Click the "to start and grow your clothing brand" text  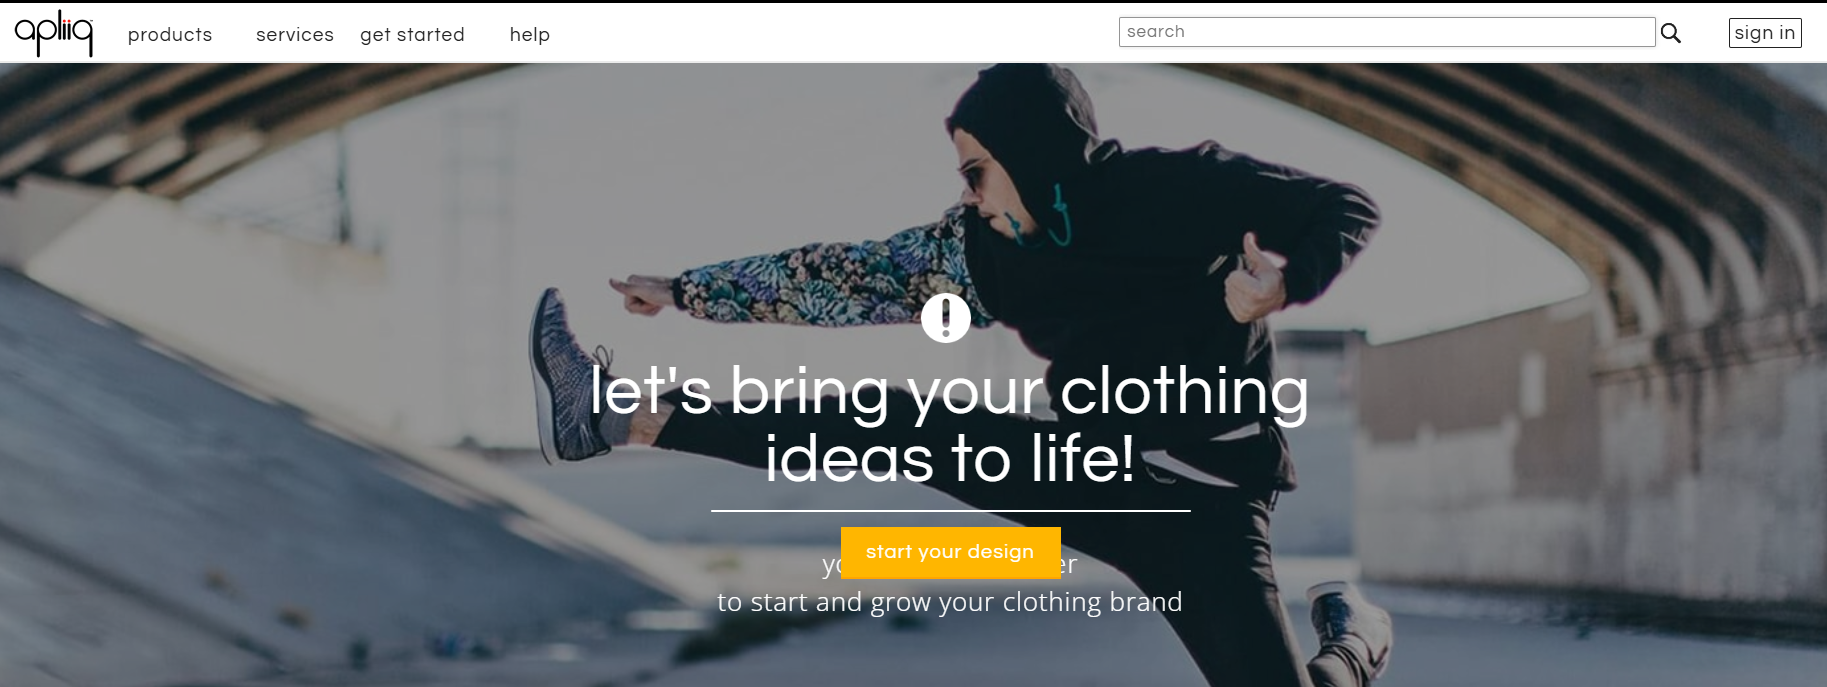950,602
